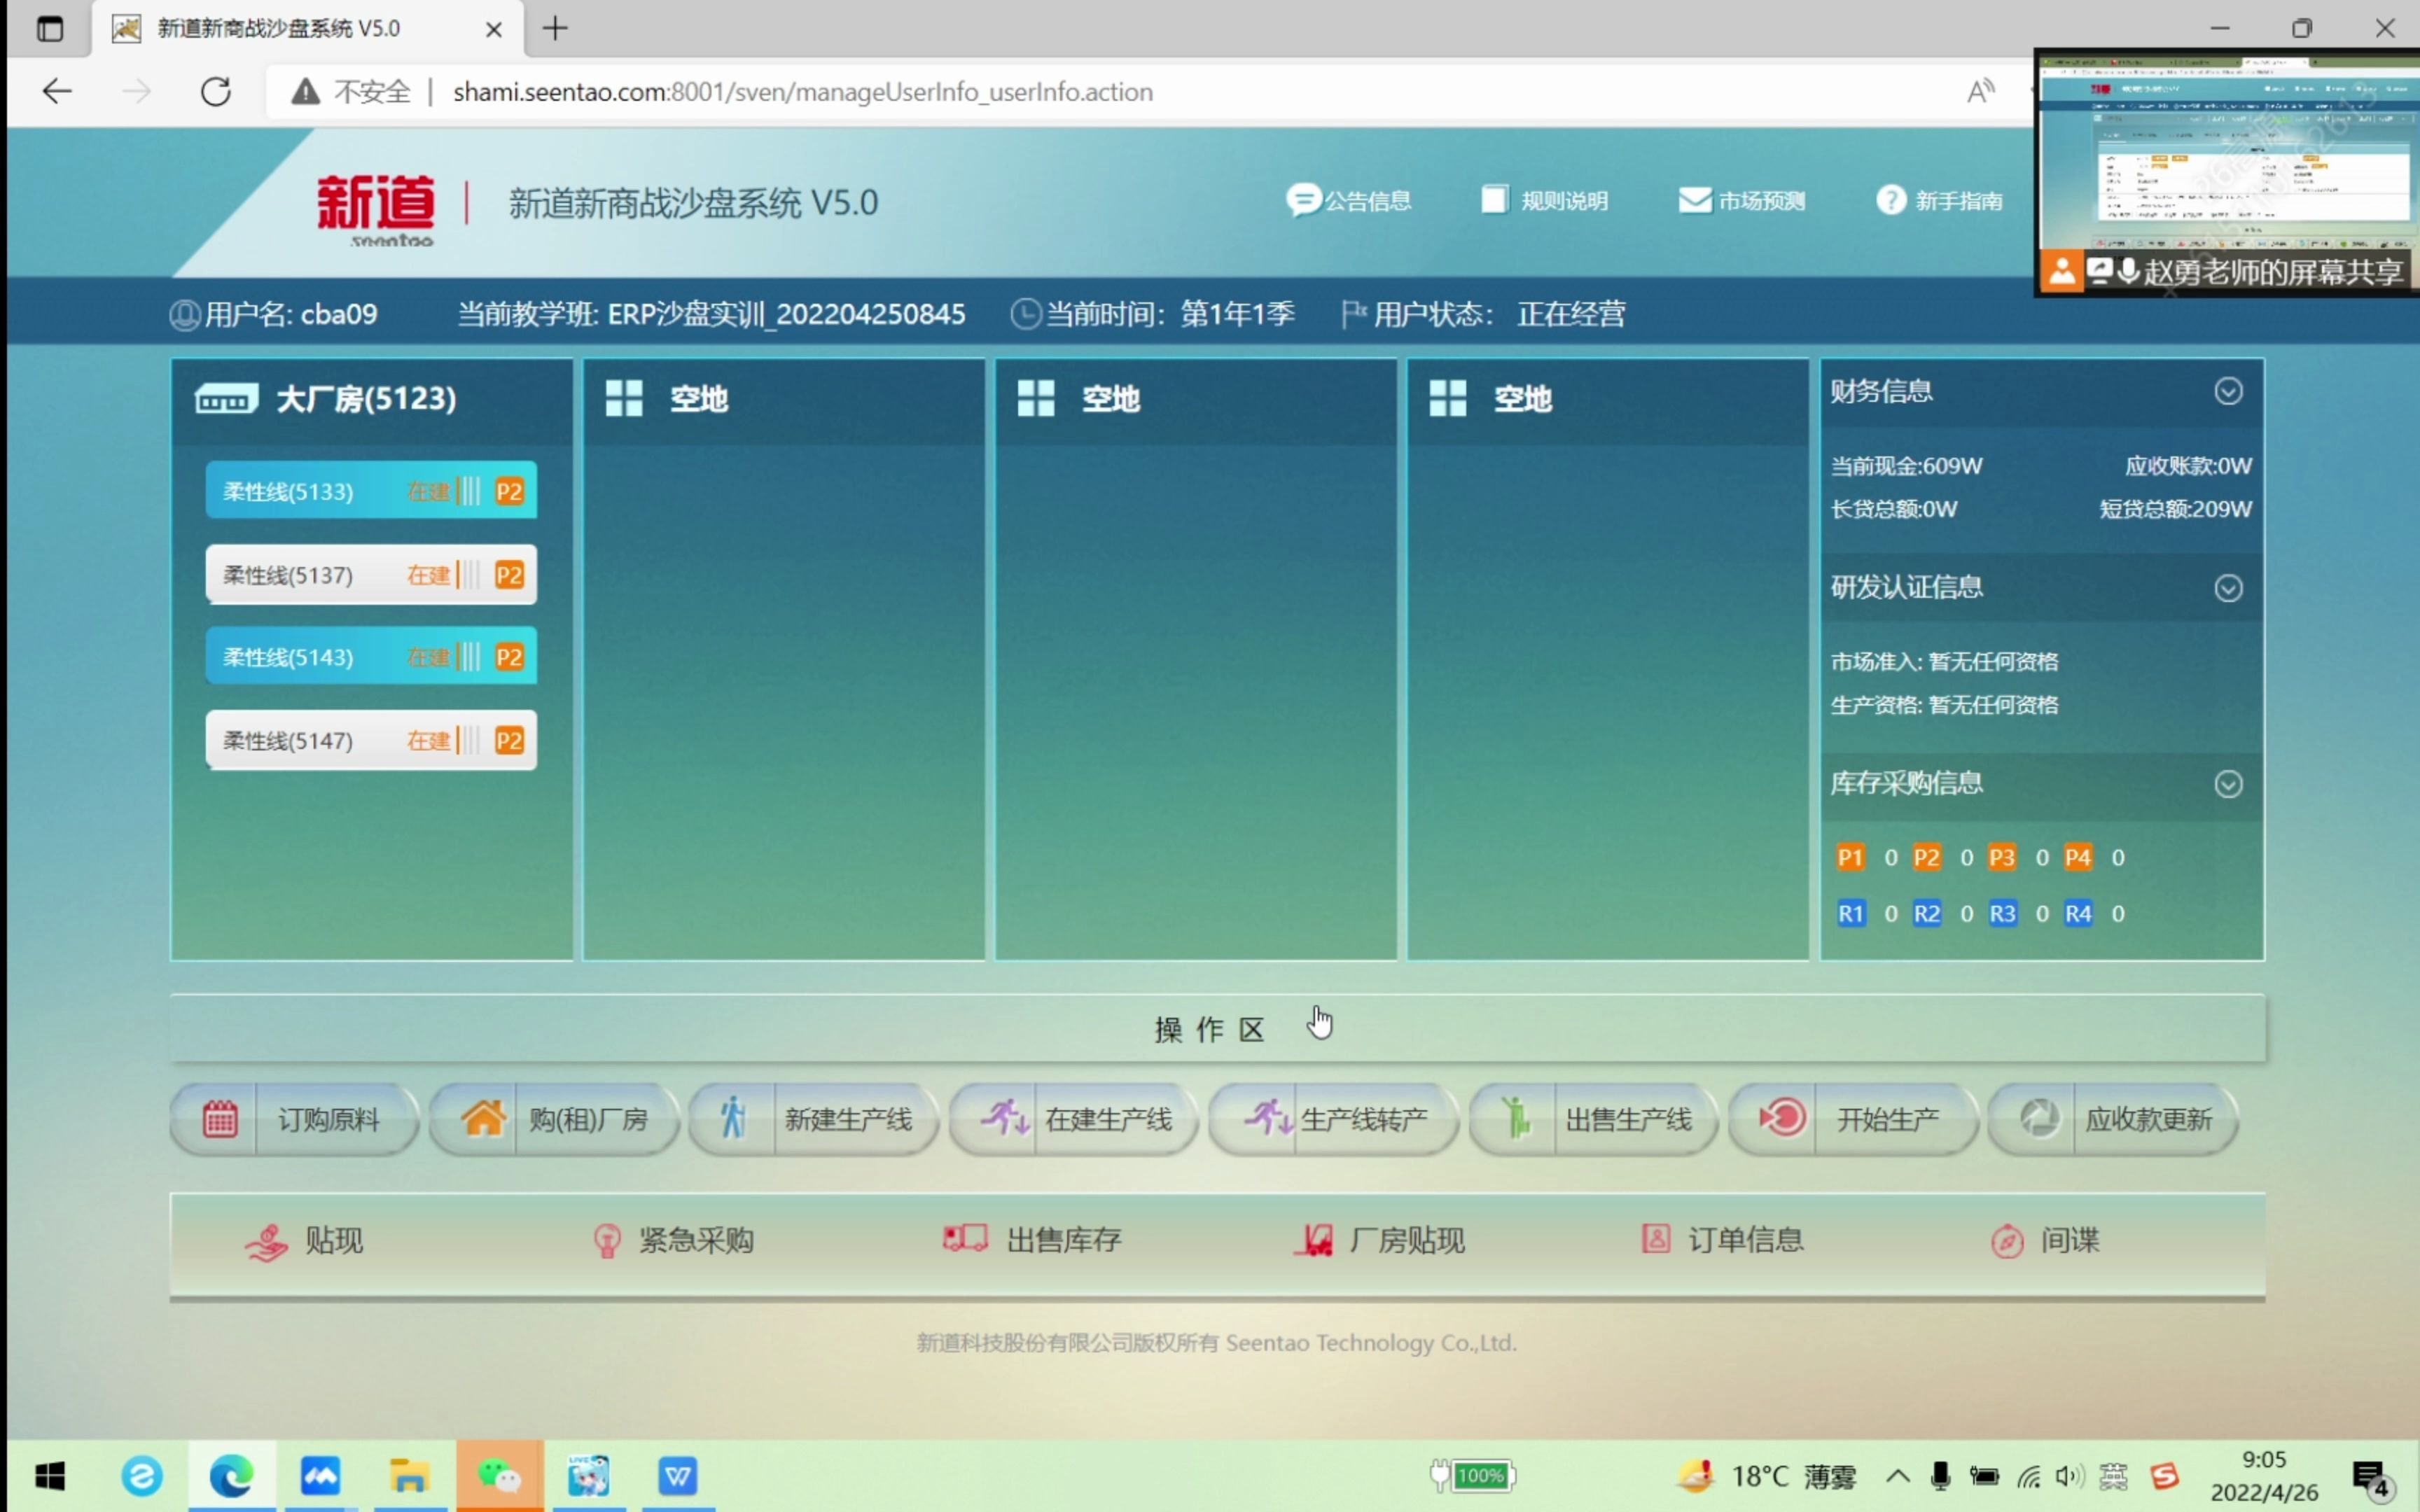Click the 不安全 site security warning

click(351, 92)
